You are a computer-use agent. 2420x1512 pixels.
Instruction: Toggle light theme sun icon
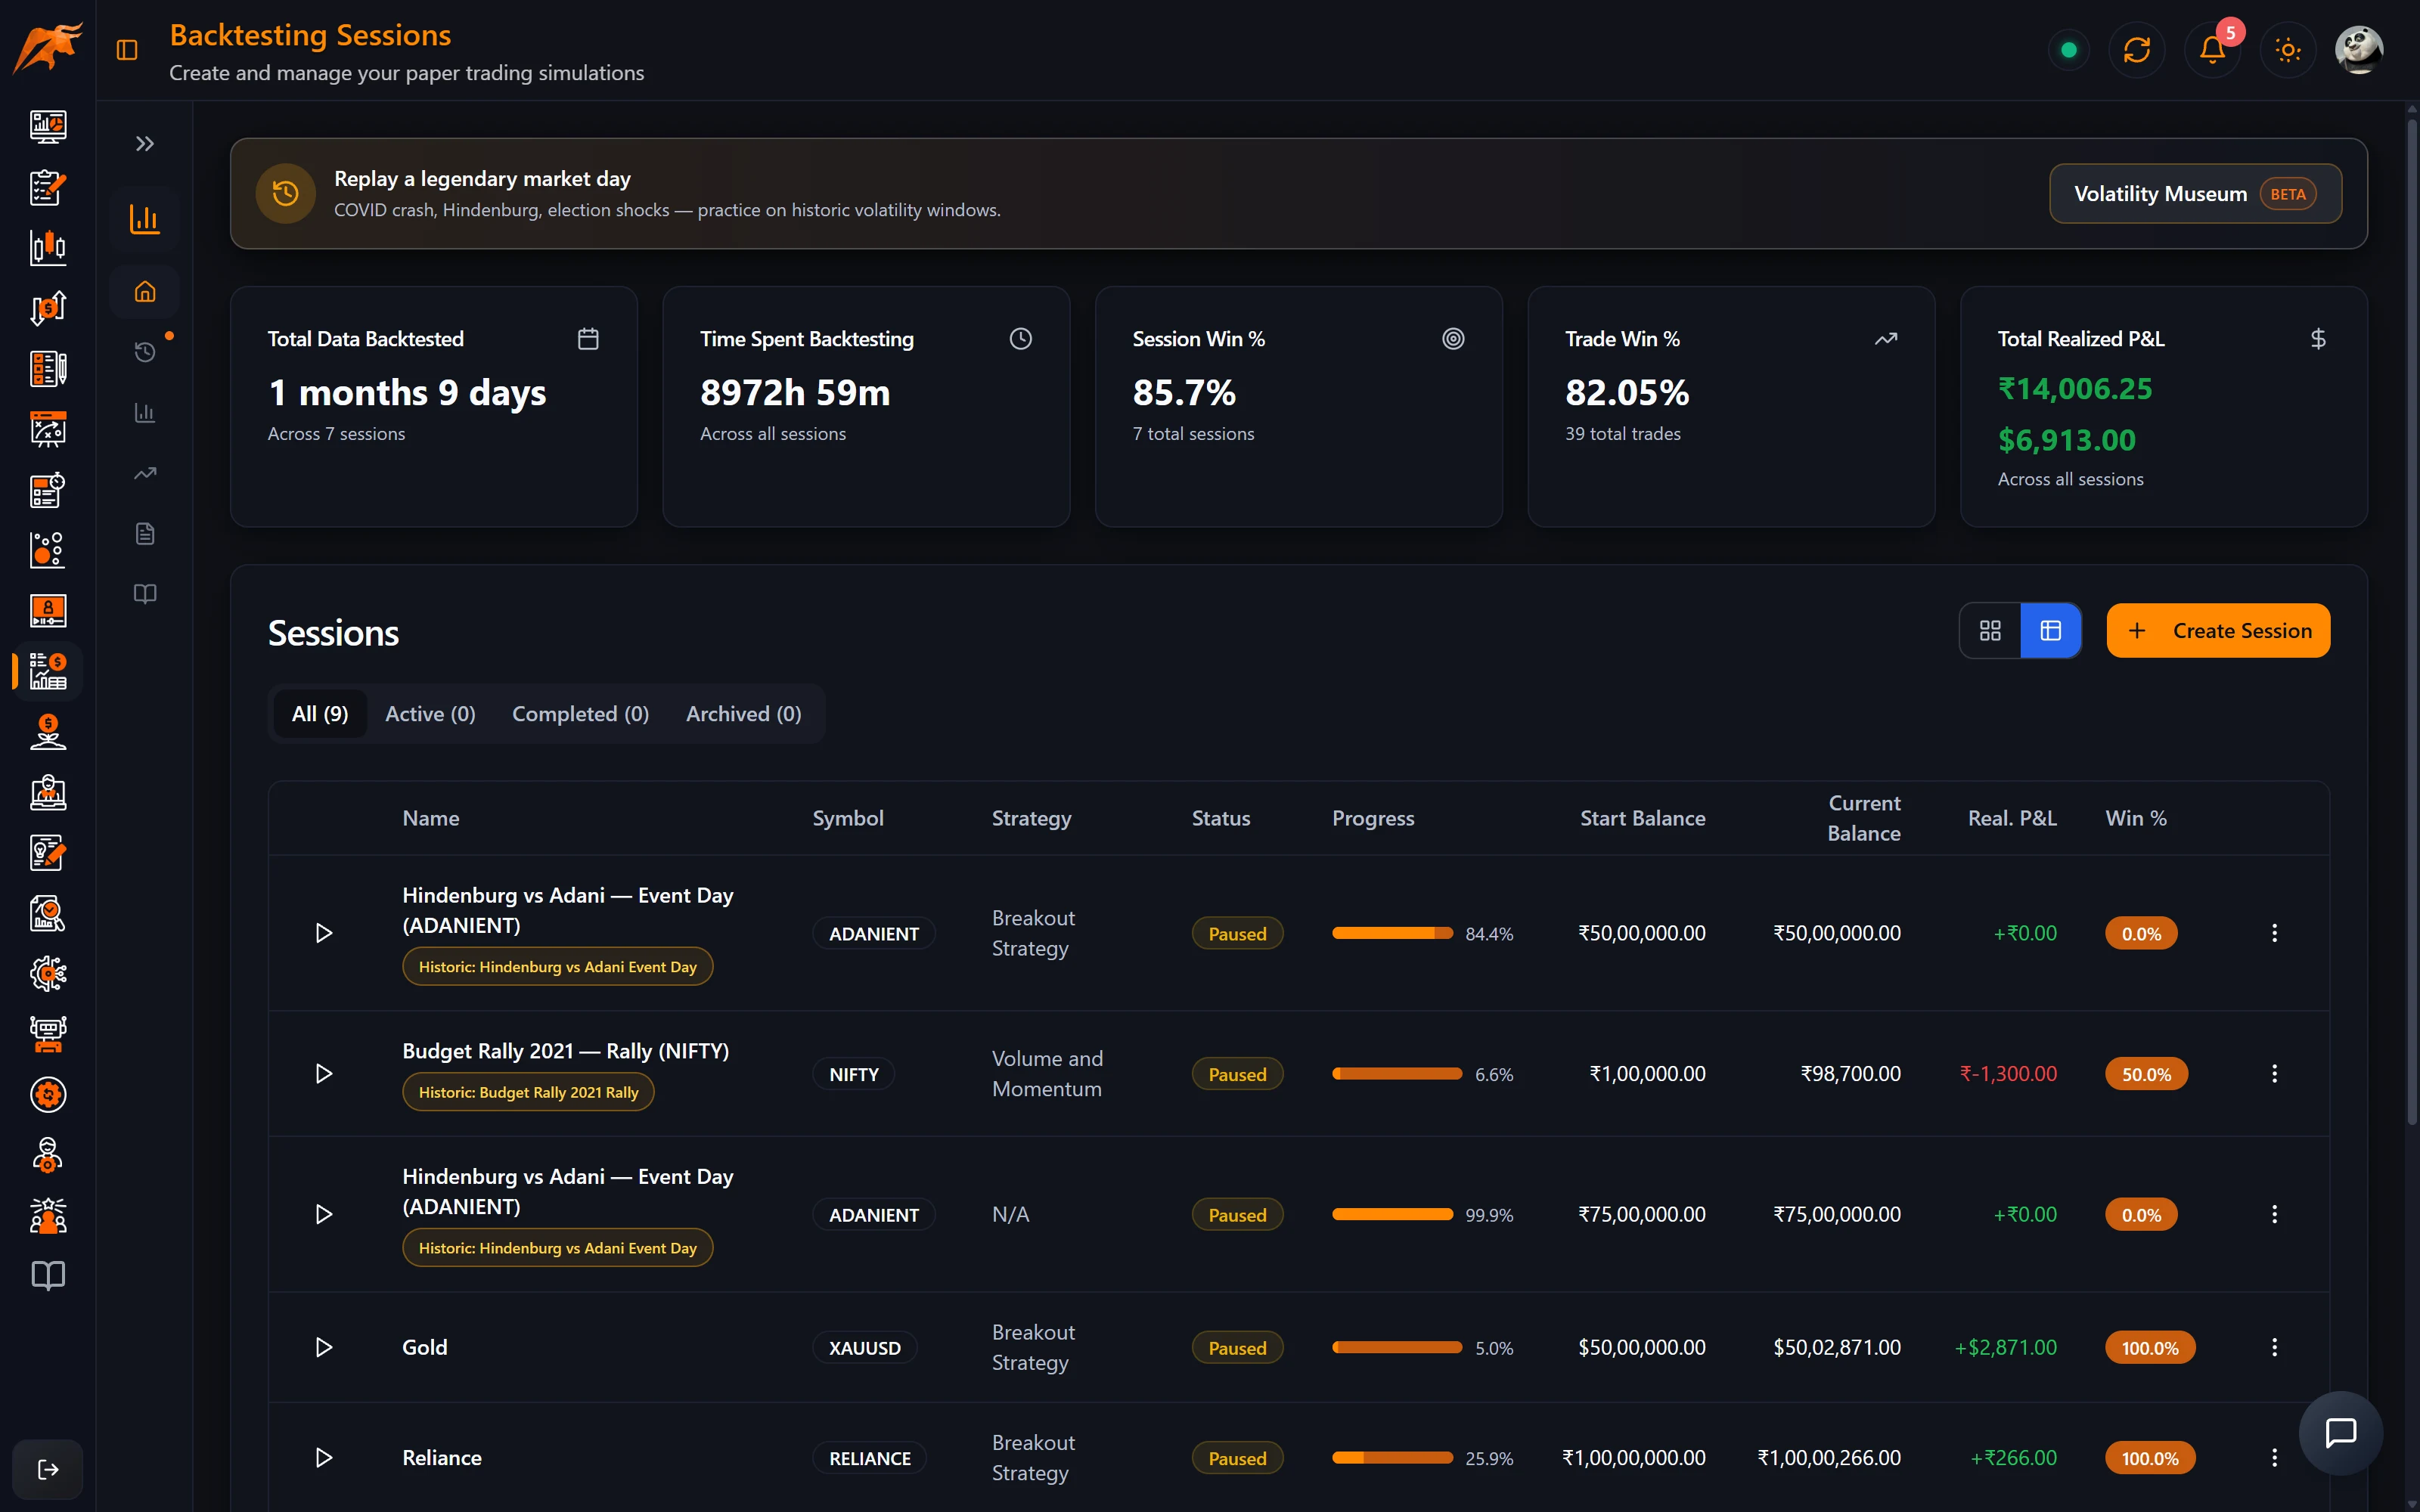(x=2288, y=50)
